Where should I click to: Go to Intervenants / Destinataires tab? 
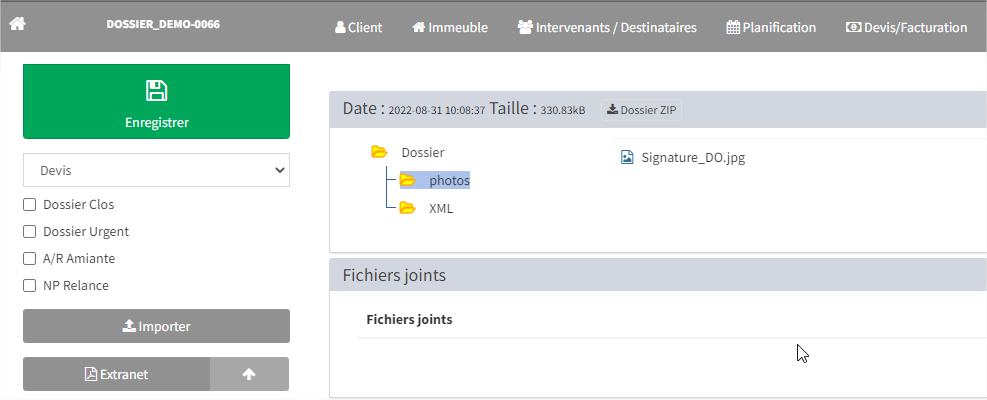[607, 27]
